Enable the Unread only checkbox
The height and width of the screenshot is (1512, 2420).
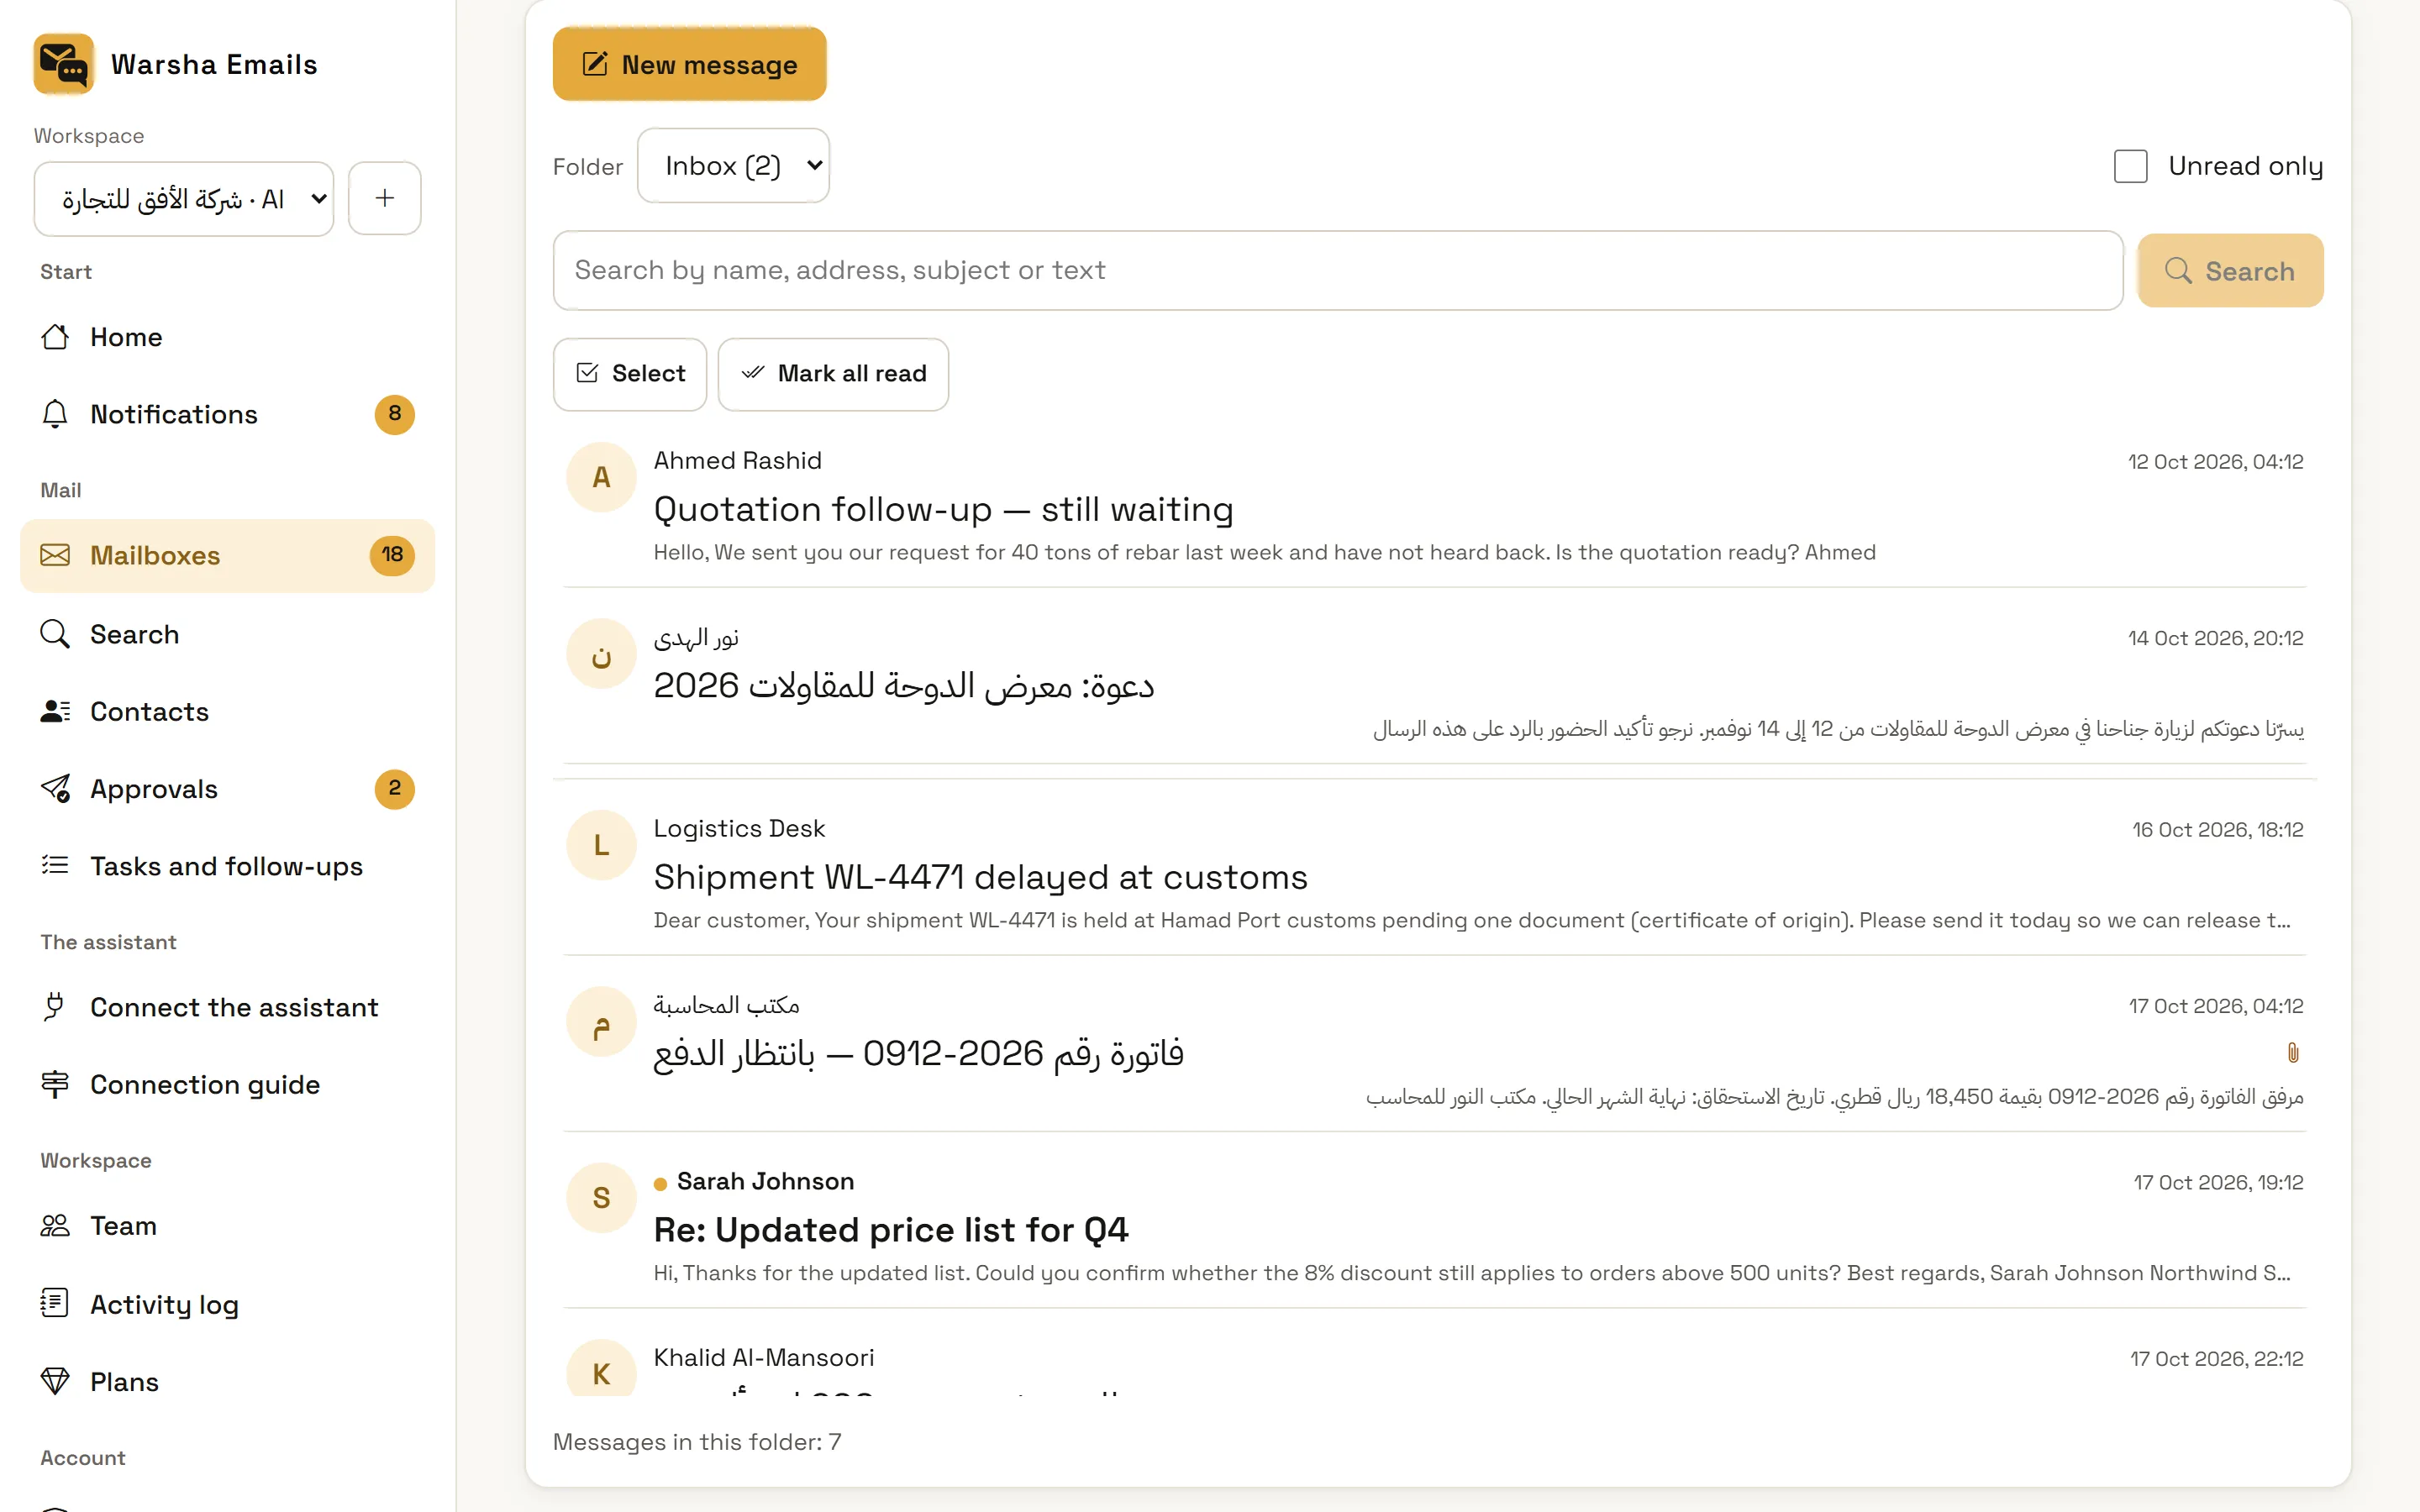(x=2130, y=166)
